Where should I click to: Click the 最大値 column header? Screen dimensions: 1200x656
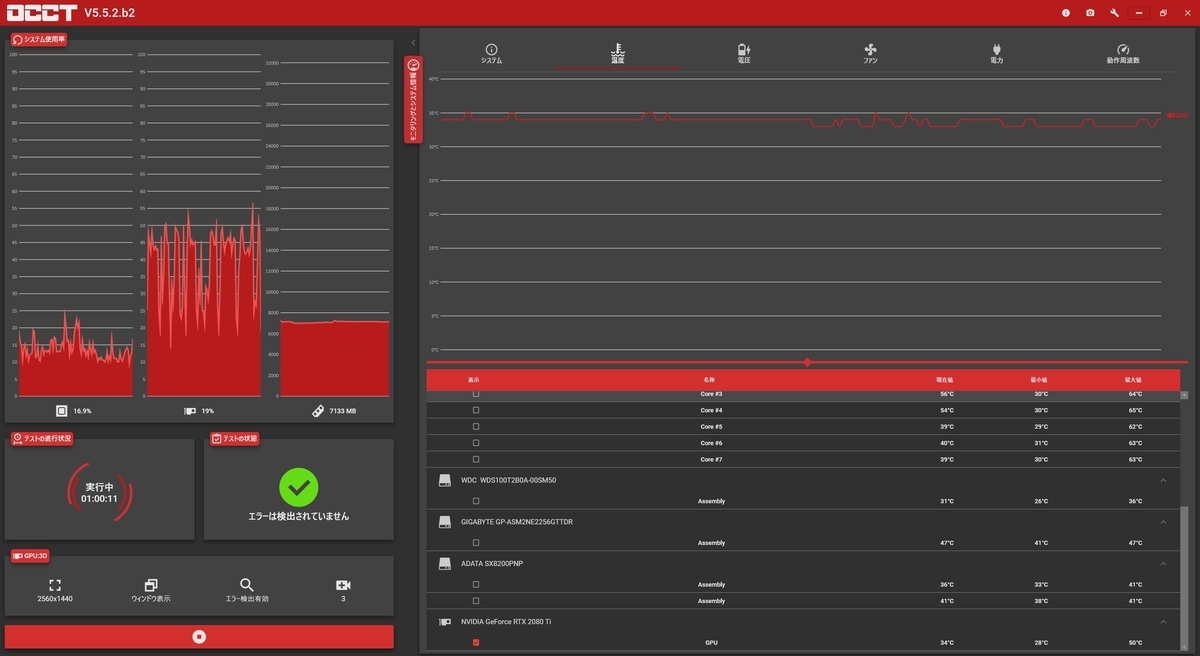pyautogui.click(x=1133, y=380)
